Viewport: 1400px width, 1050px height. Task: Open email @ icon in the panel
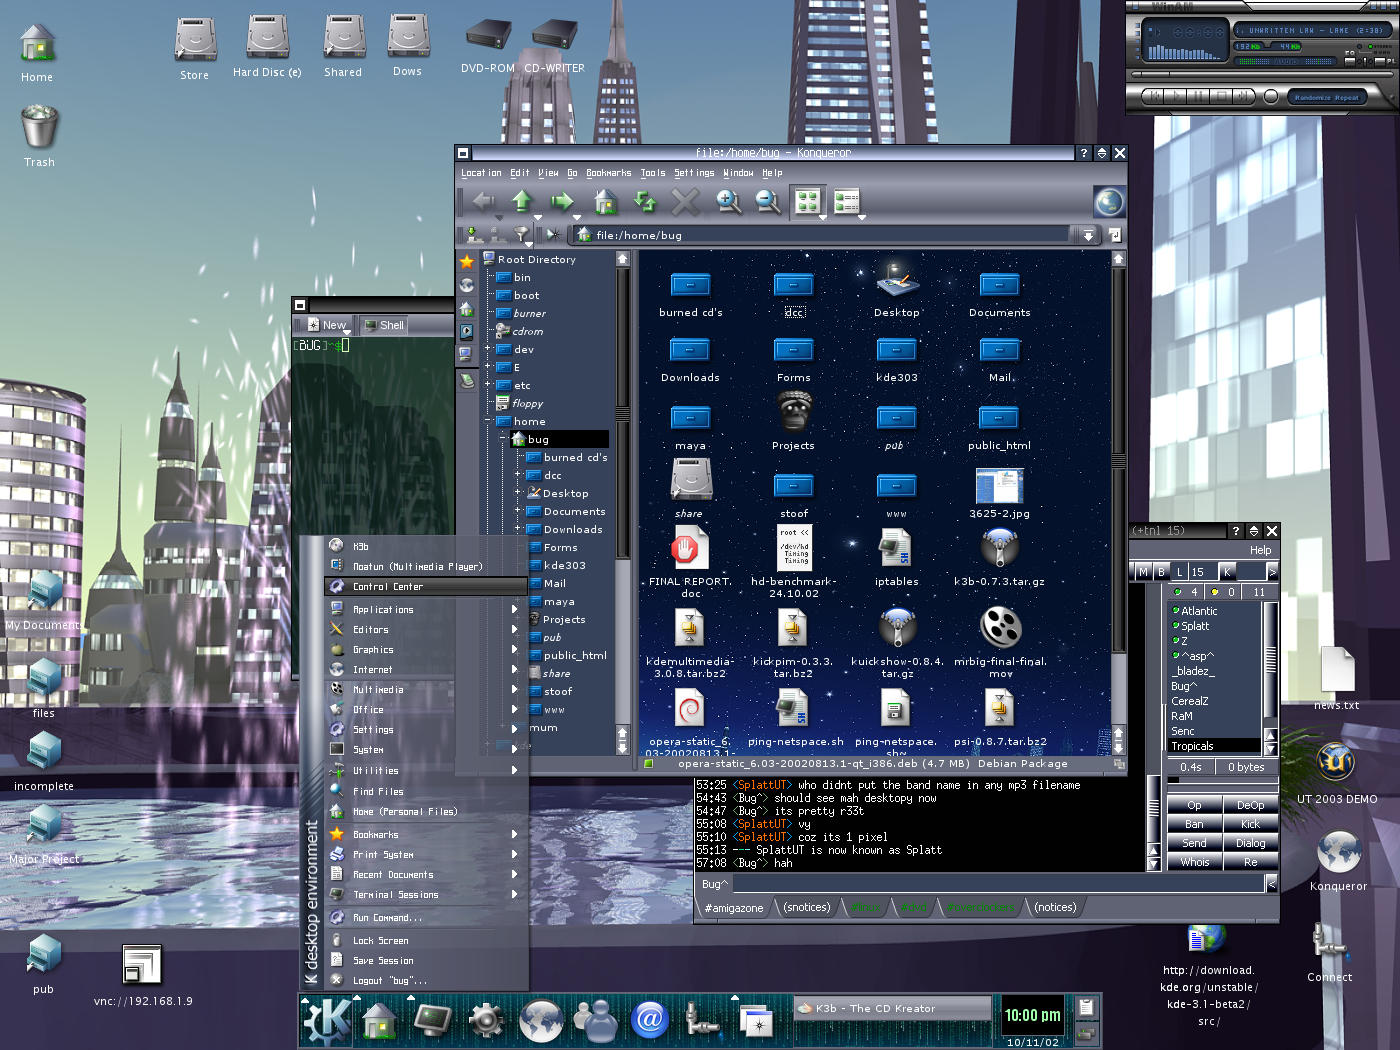649,1020
